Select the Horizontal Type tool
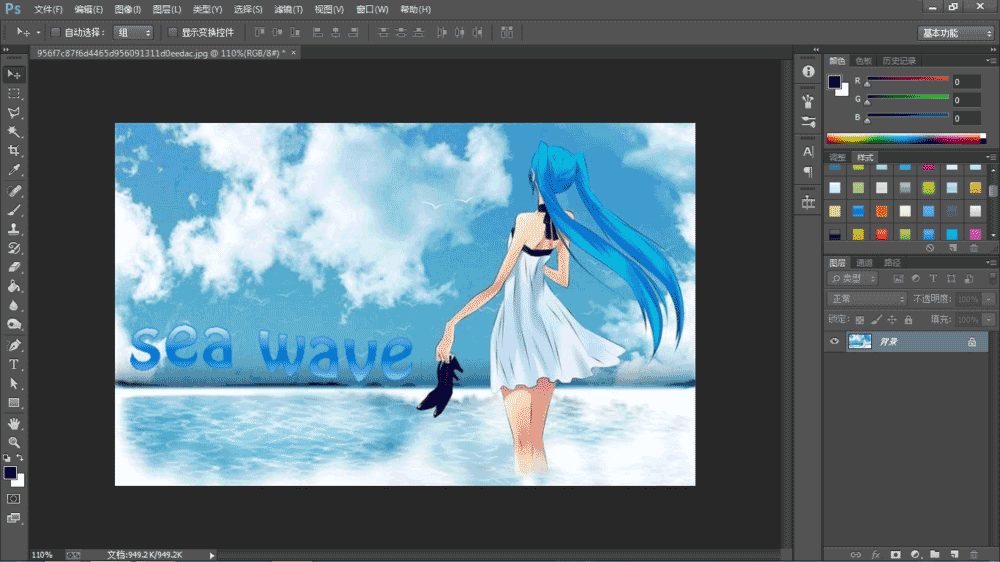This screenshot has width=1000, height=562. (x=14, y=364)
